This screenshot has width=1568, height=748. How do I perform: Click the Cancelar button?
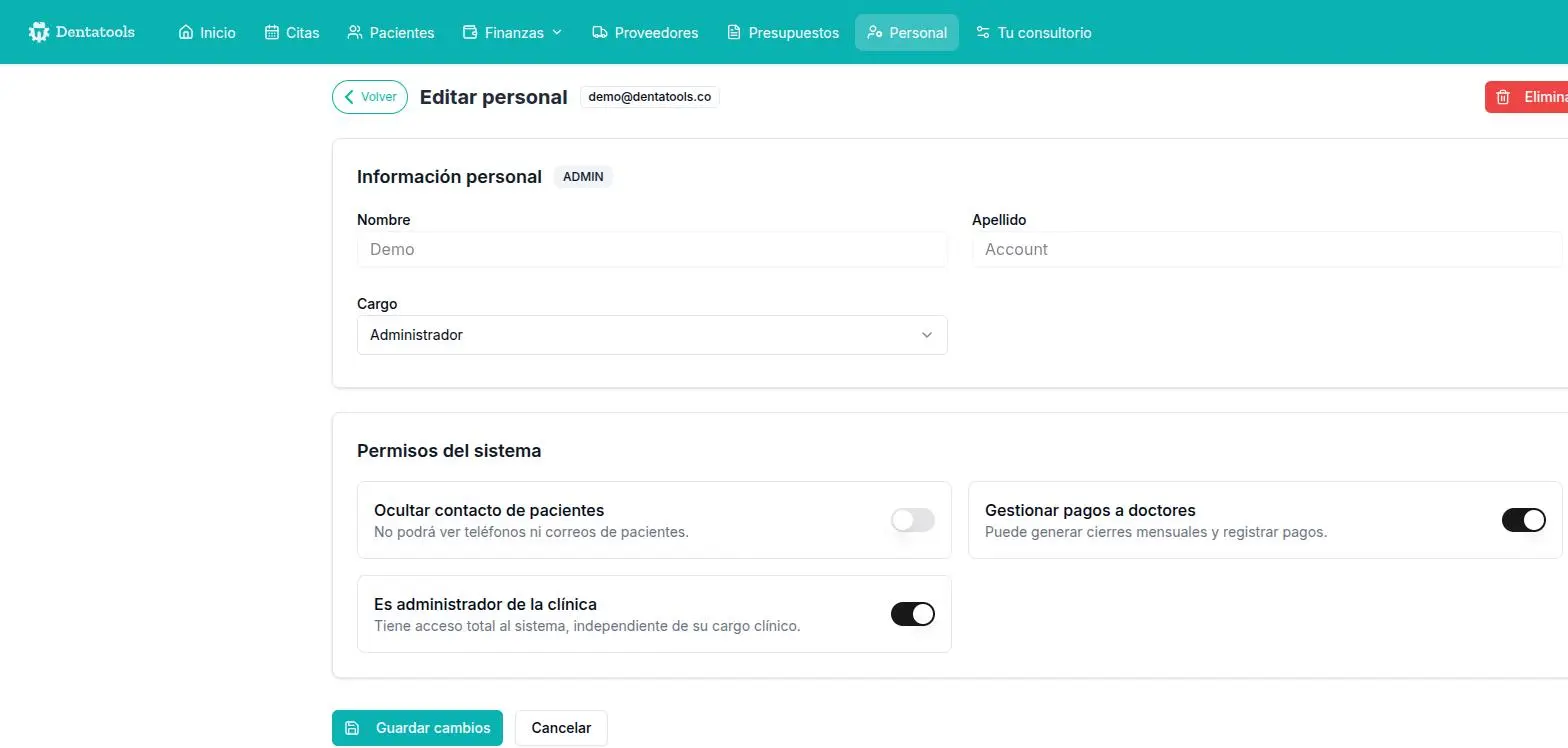tap(561, 728)
